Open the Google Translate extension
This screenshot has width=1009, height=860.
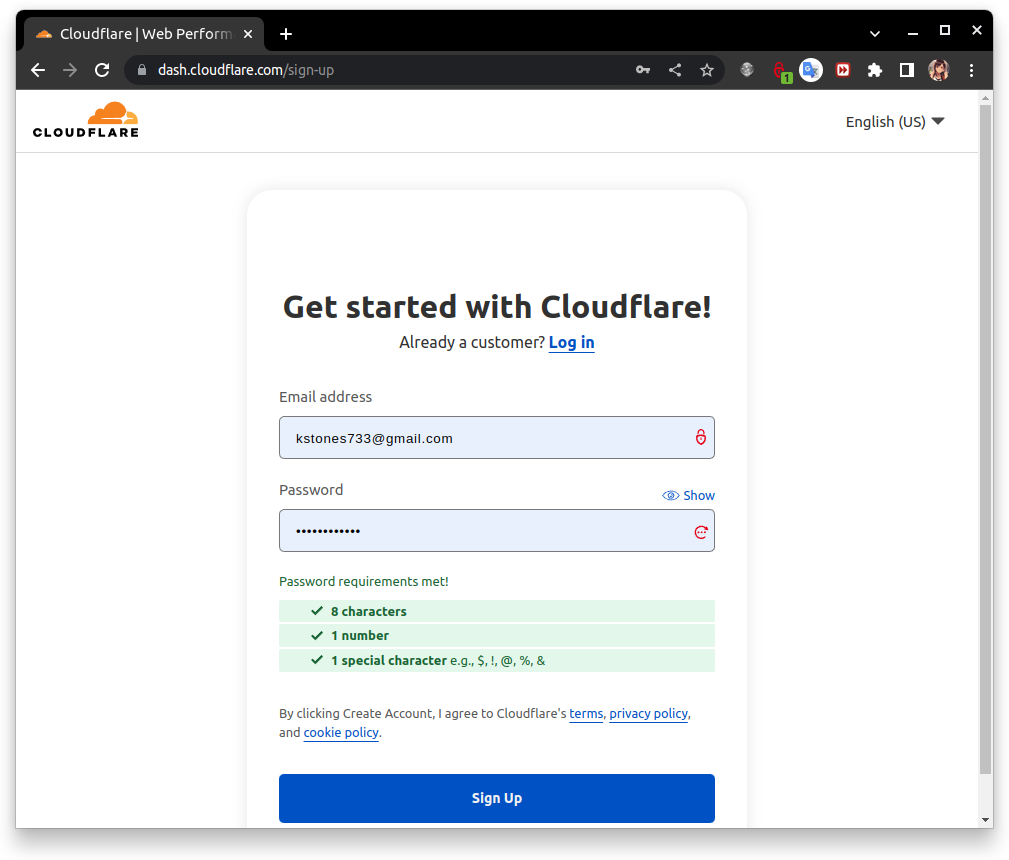pos(810,70)
